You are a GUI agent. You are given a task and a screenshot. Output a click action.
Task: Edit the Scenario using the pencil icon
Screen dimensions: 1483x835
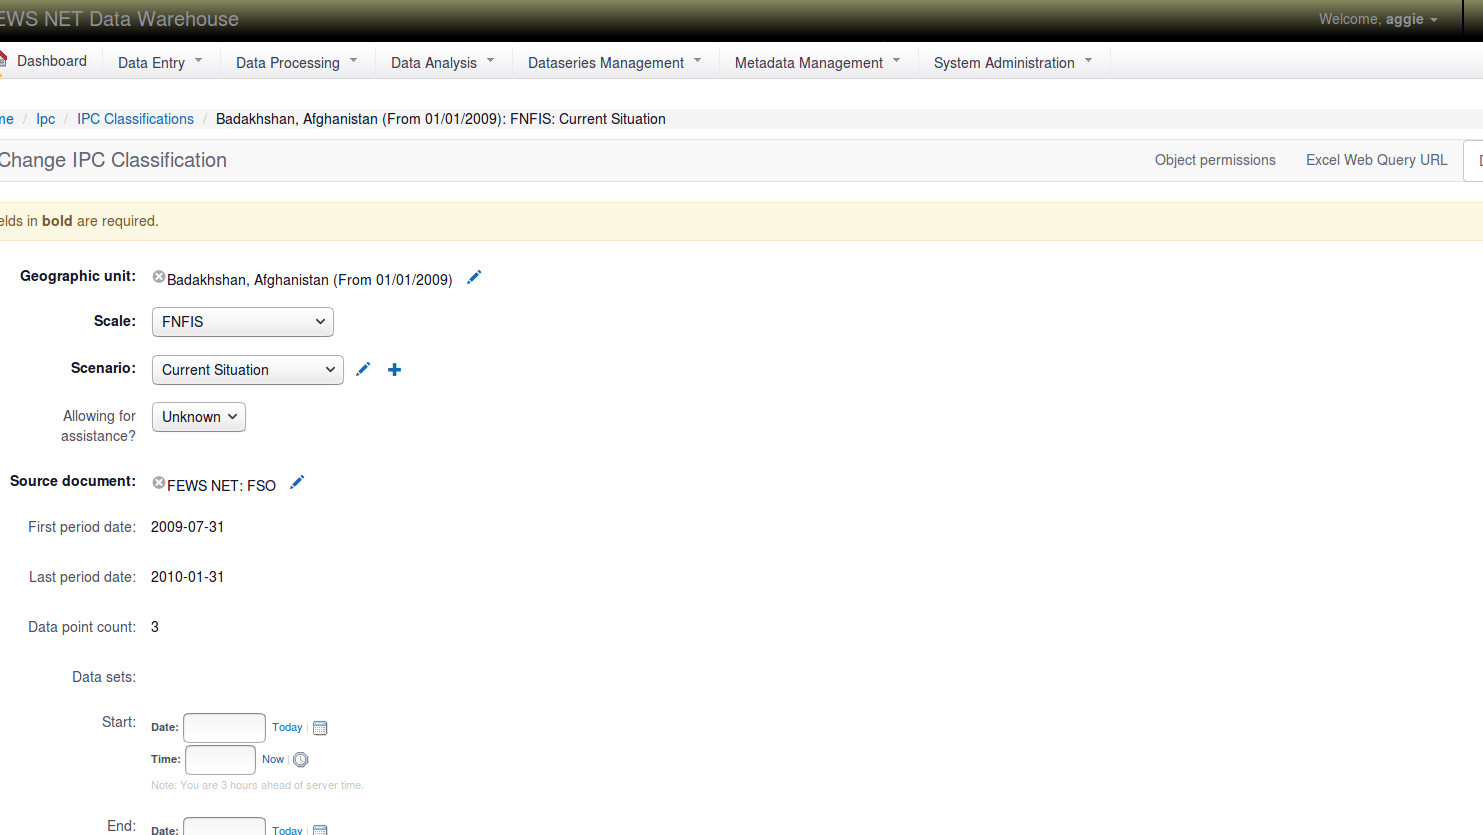tap(362, 369)
